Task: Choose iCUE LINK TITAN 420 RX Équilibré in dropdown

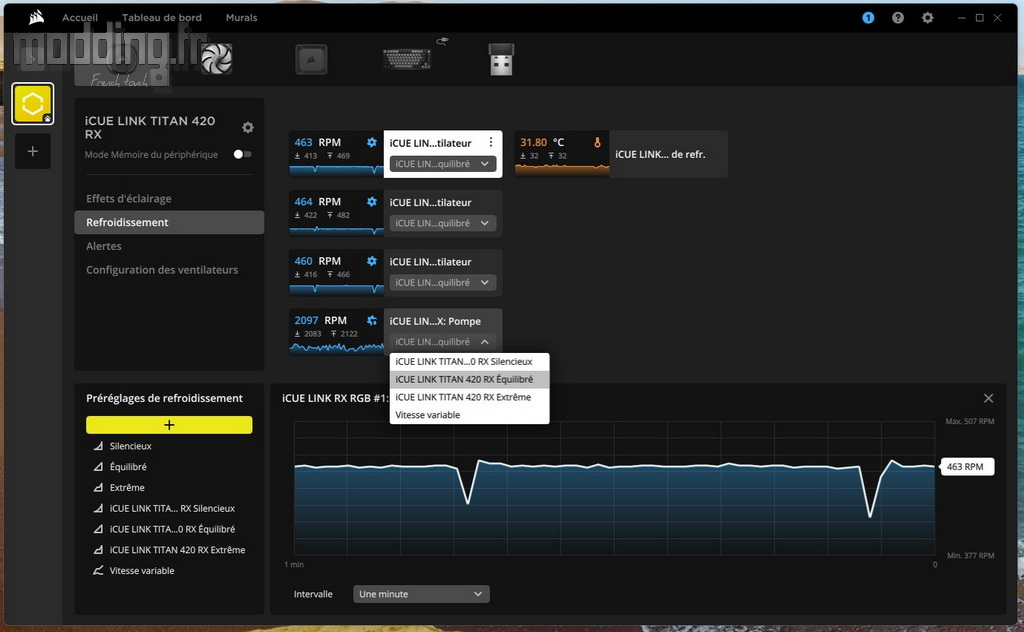Action: pyautogui.click(x=469, y=379)
